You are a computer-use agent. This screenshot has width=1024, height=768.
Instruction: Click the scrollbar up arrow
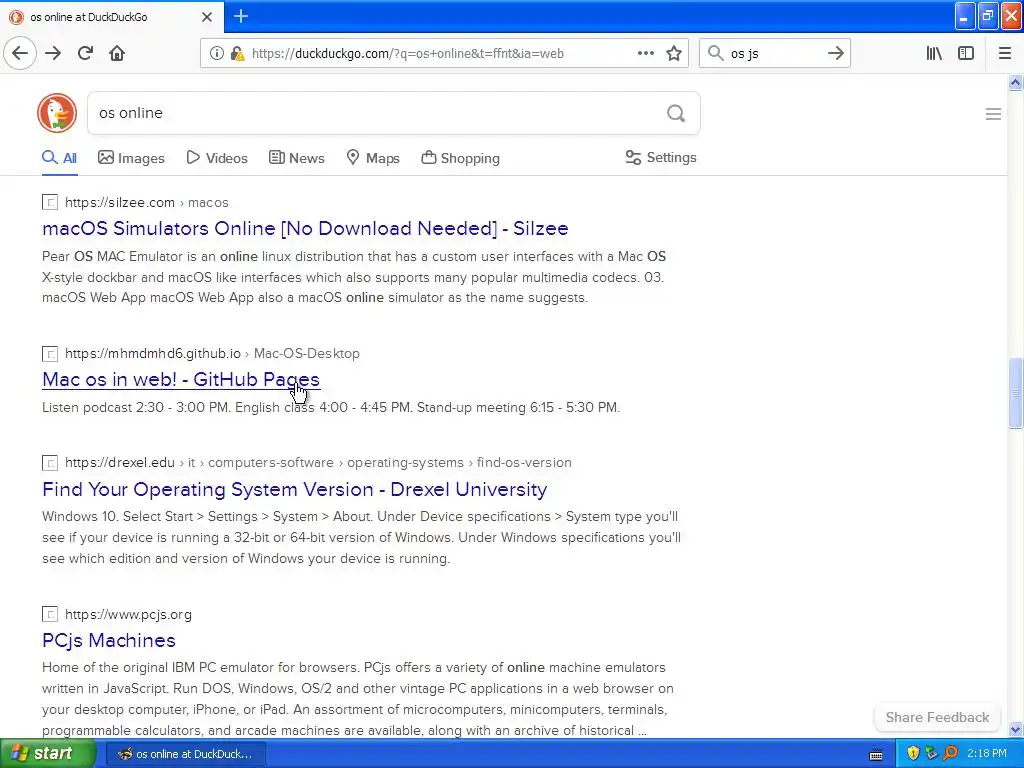click(1015, 82)
